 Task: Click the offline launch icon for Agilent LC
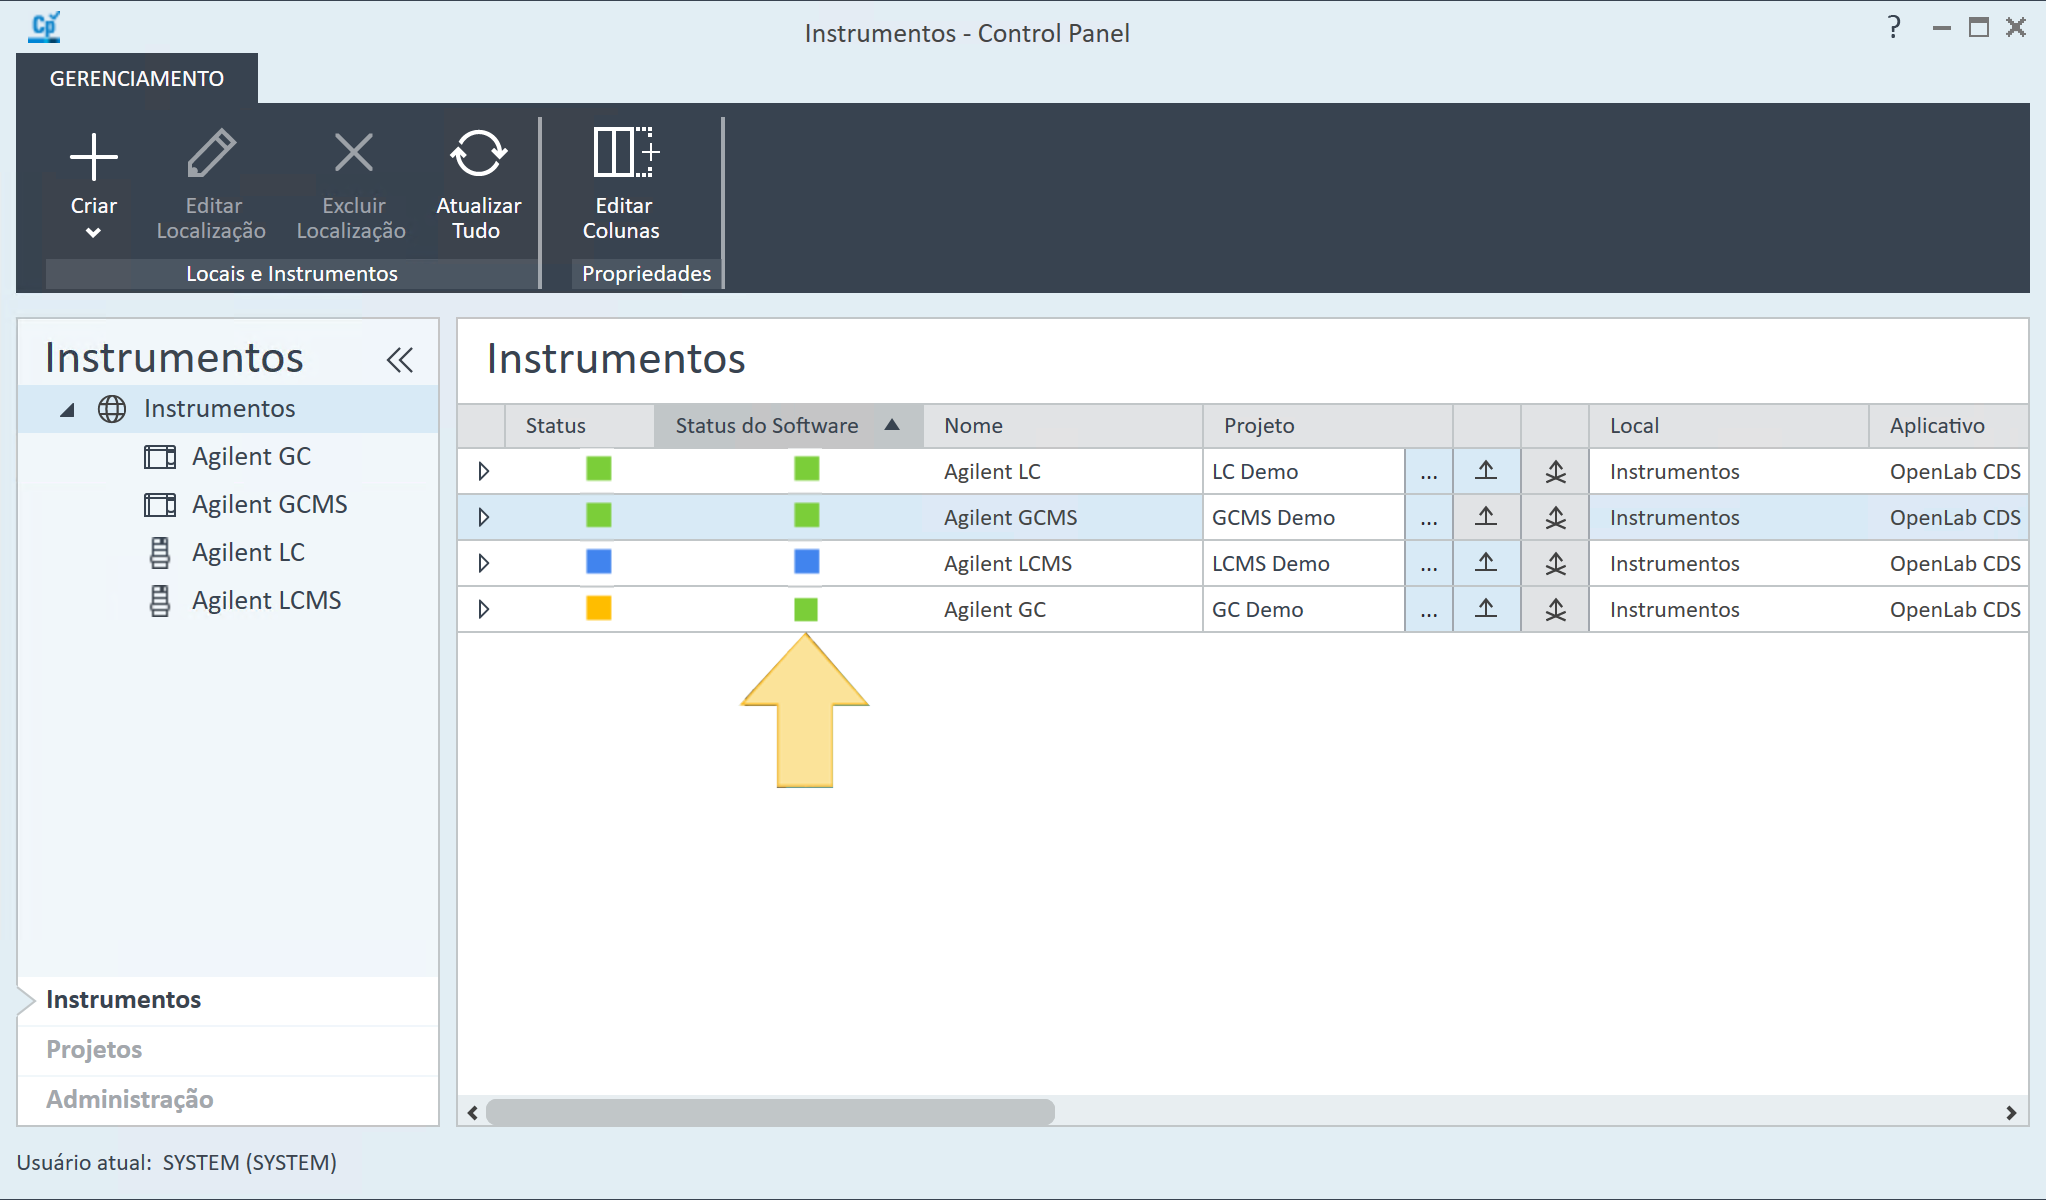1556,472
